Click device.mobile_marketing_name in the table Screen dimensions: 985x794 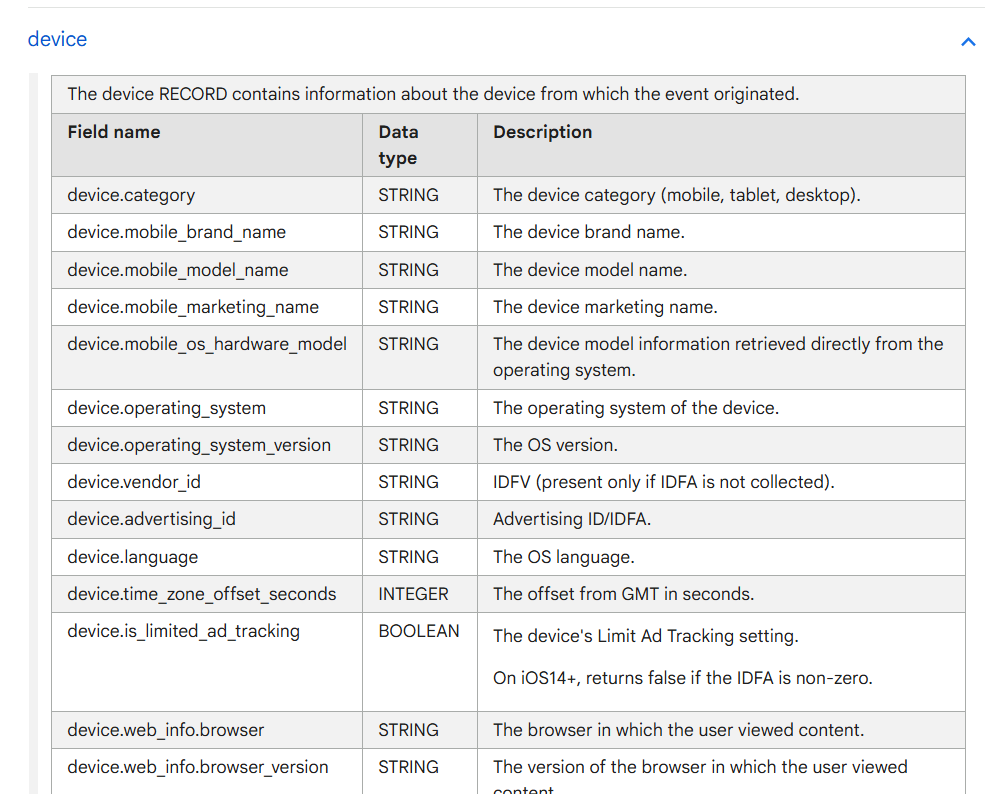[x=193, y=307]
